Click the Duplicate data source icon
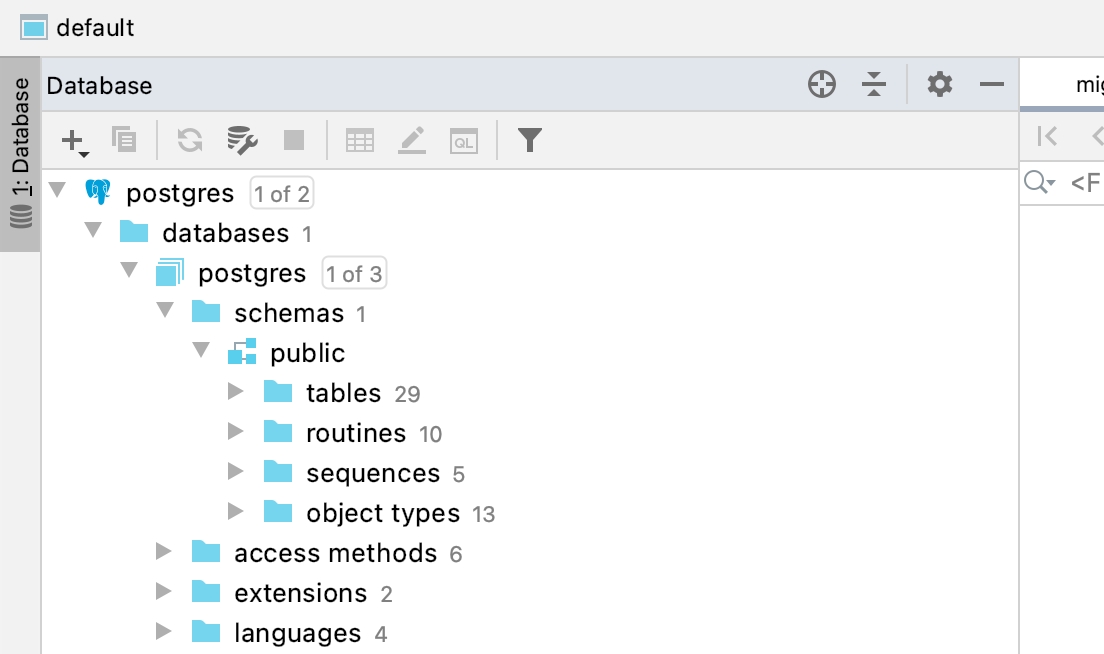Image resolution: width=1104 pixels, height=654 pixels. 124,140
